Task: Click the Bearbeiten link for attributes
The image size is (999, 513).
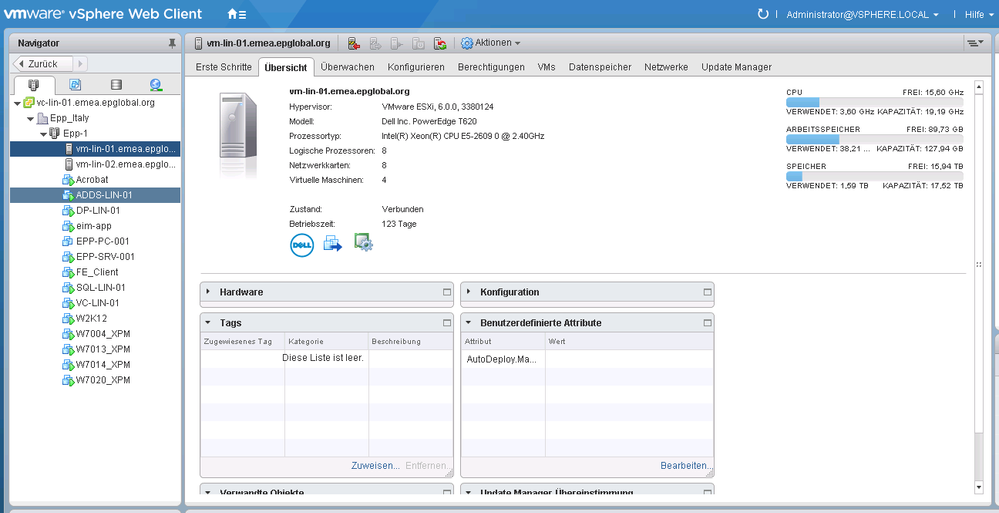Action: [x=685, y=466]
